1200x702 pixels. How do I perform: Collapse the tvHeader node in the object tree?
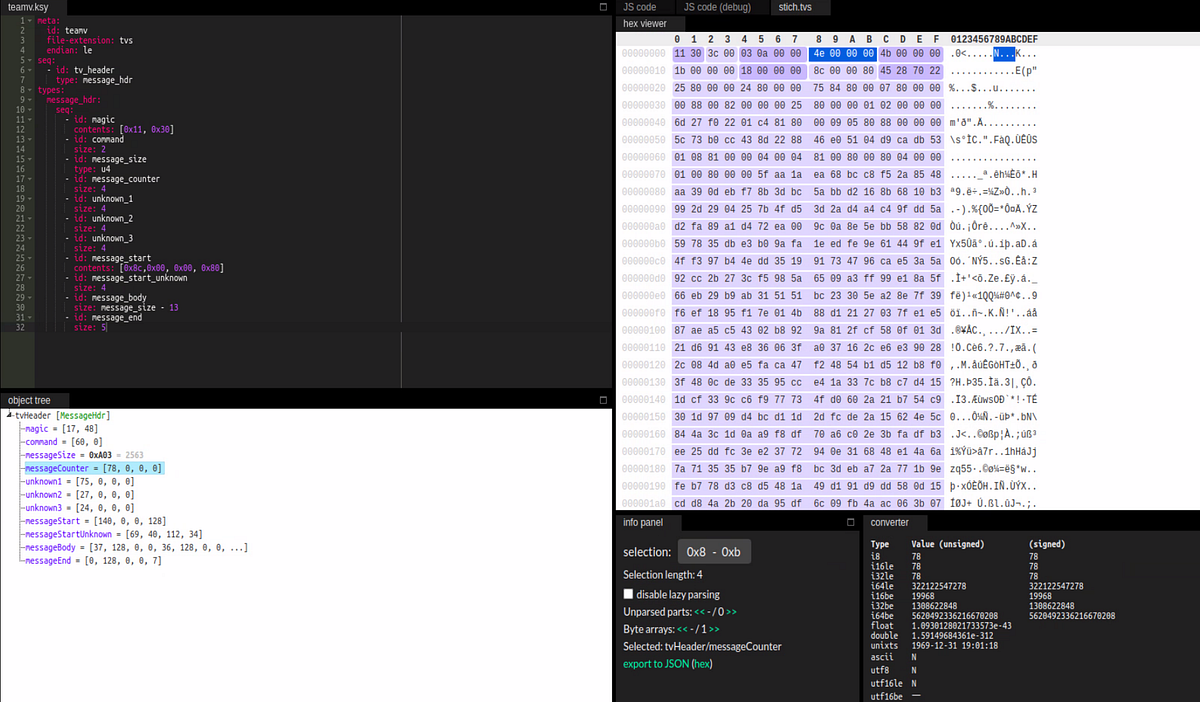click(x=7, y=415)
